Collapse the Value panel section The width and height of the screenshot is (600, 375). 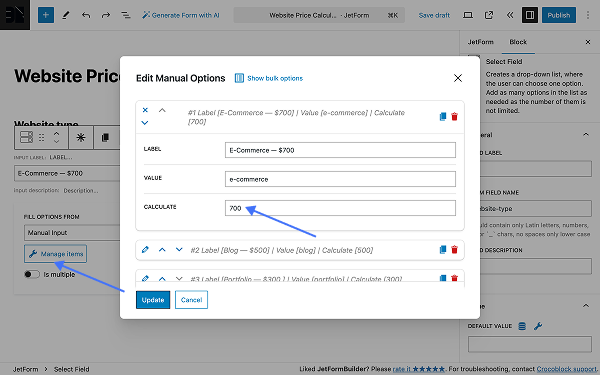(585, 306)
